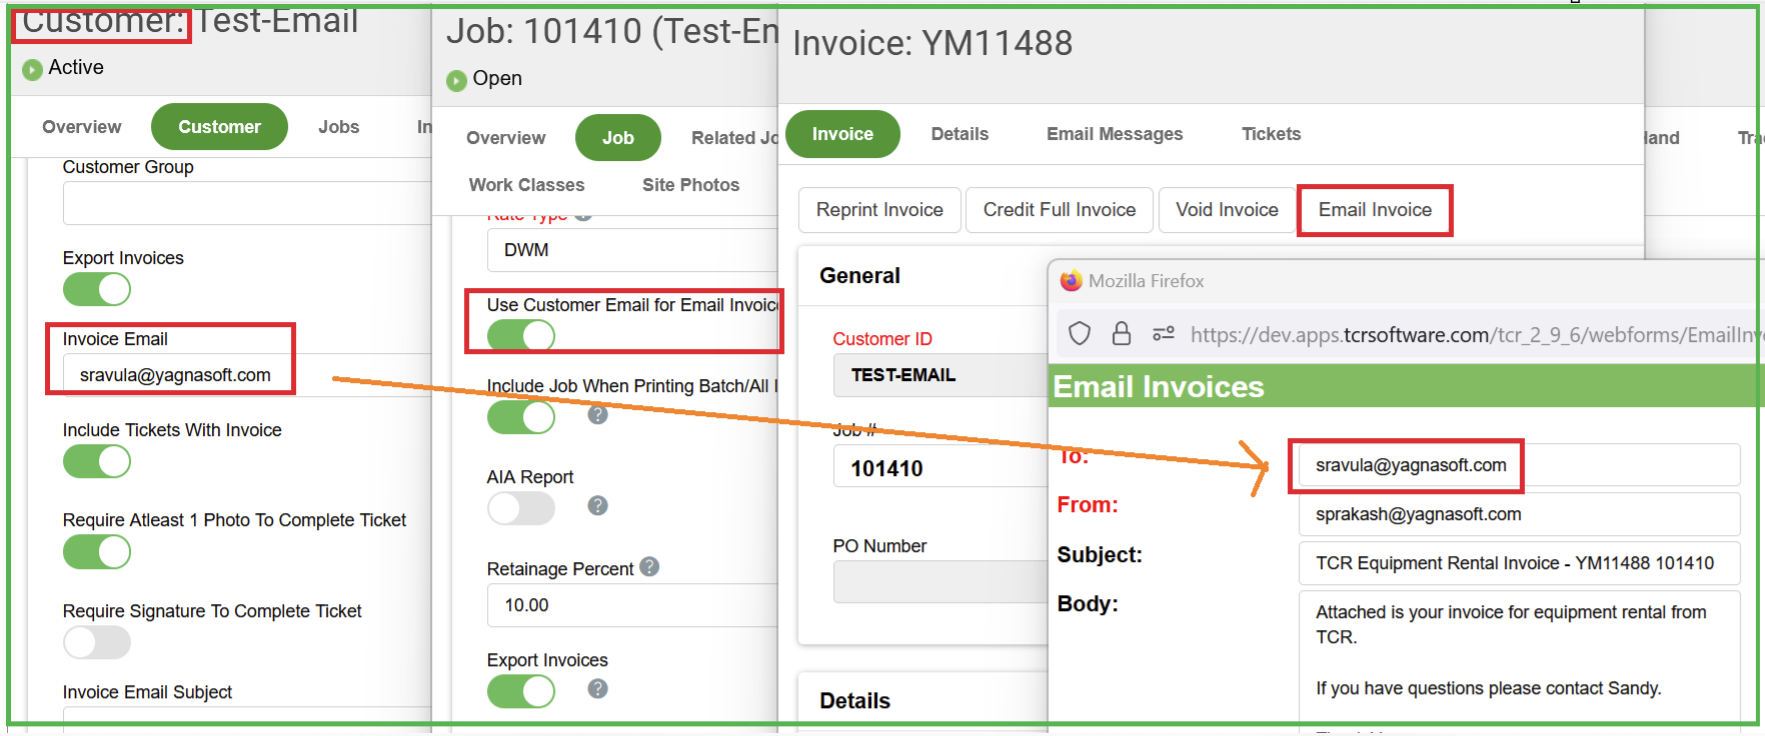
Task: Click the Email Invoice button
Action: [1374, 210]
